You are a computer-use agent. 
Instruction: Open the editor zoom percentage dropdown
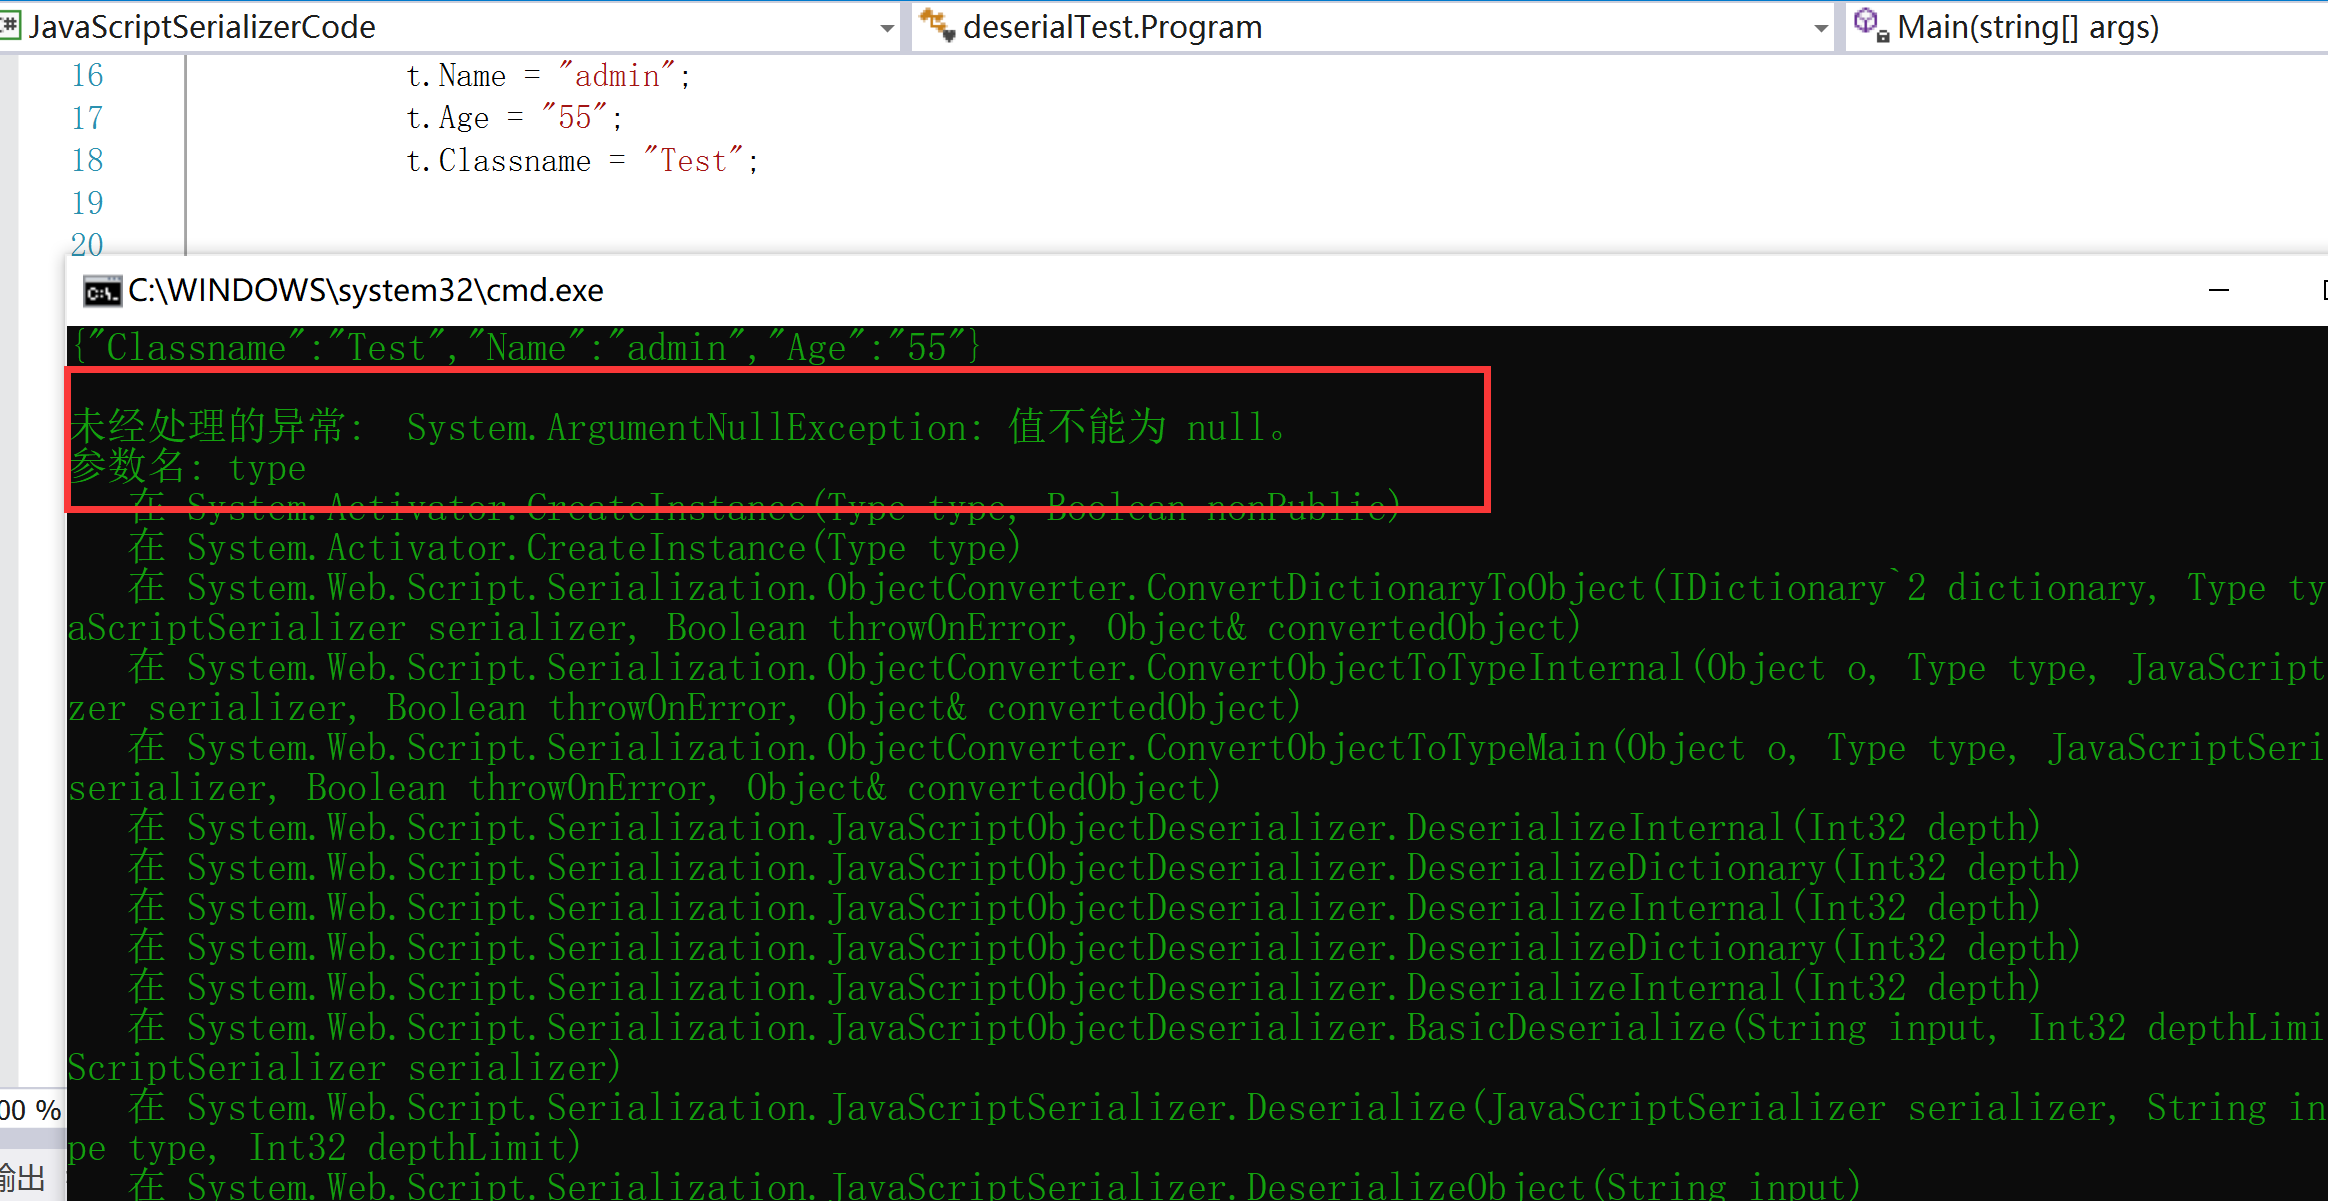pos(31,1109)
